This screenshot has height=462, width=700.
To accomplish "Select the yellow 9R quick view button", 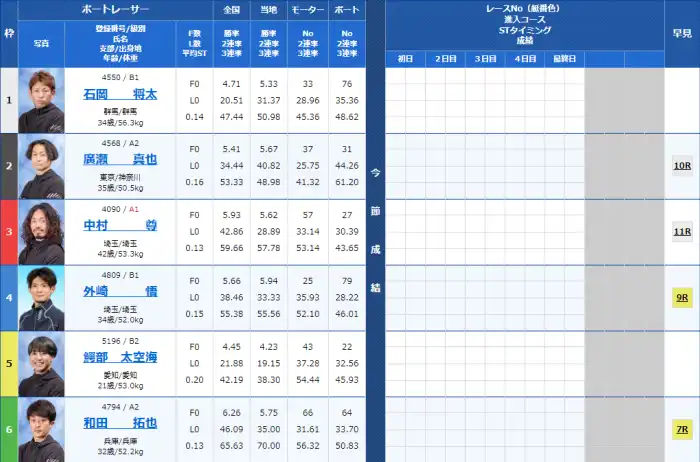I will [681, 297].
